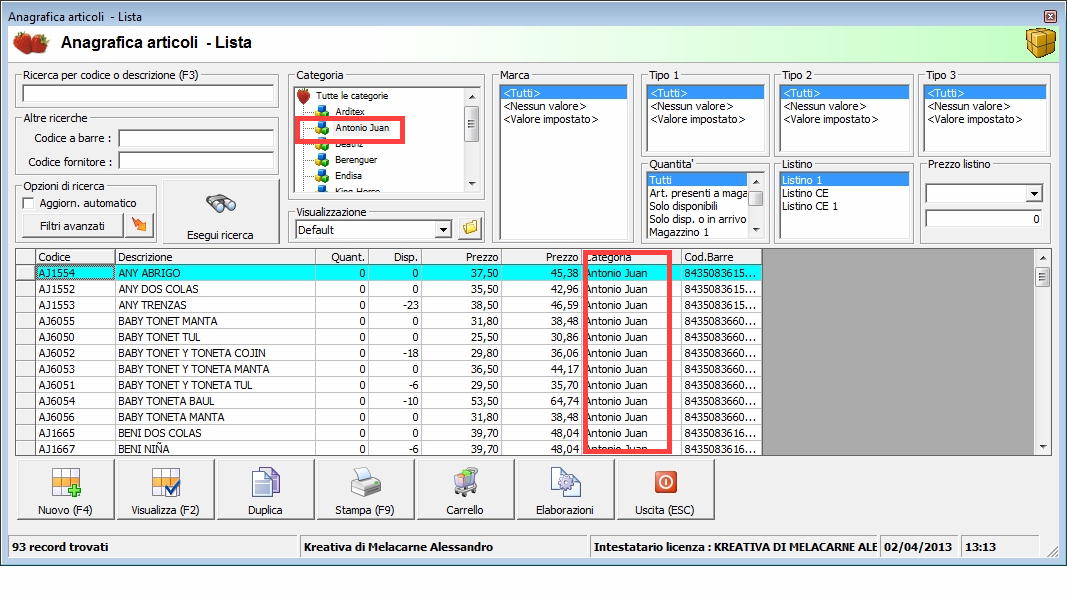Select Art. presenti a magazzino quantity option
Image resolution: width=1067 pixels, height=600 pixels.
click(x=697, y=193)
